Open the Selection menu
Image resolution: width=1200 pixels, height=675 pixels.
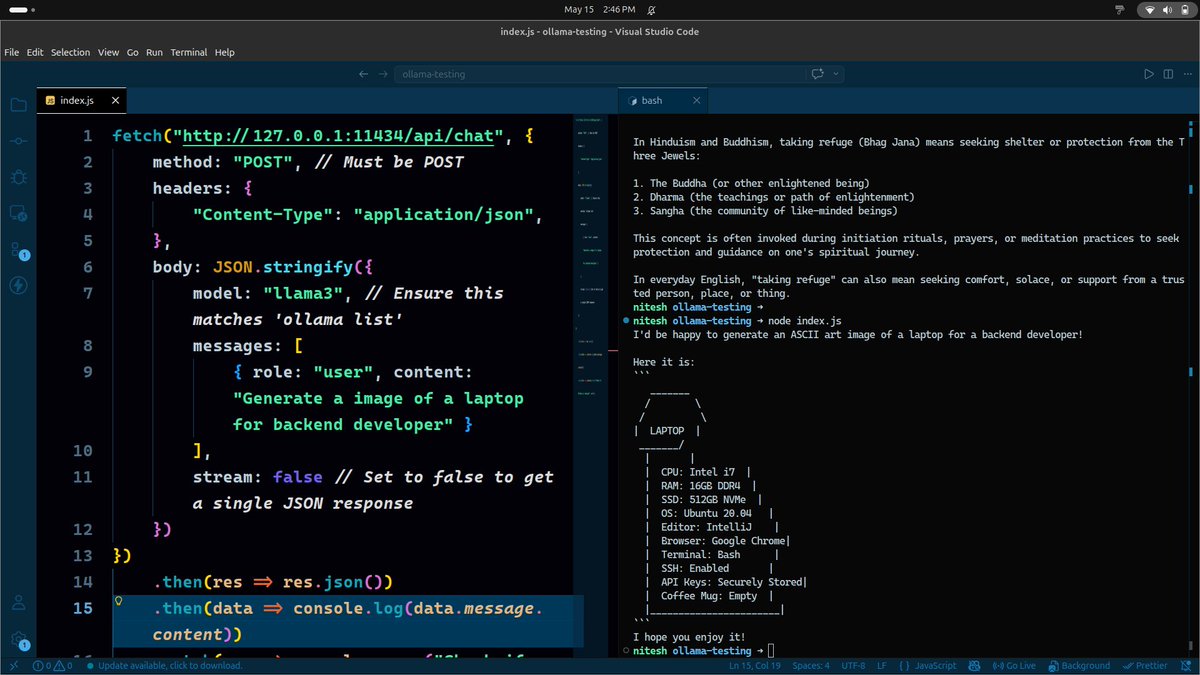pos(70,52)
